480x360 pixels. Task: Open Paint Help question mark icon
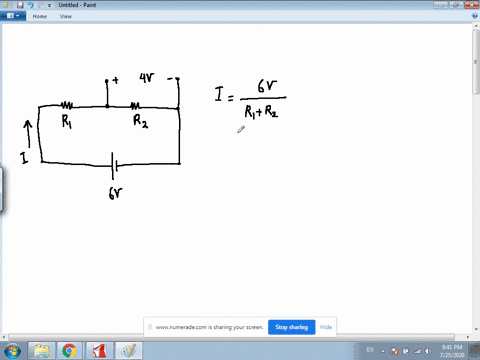(x=475, y=16)
